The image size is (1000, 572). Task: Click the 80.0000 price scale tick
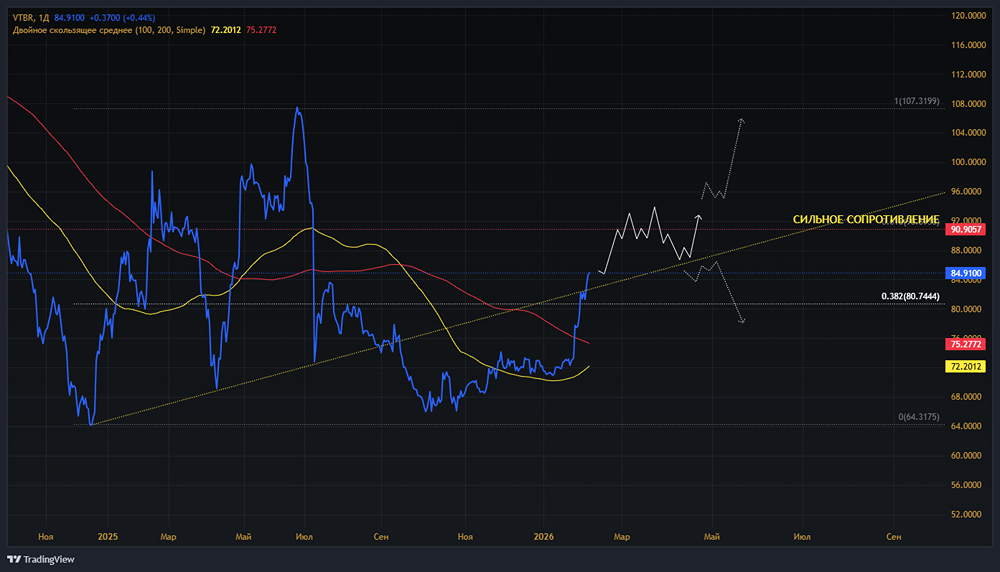tap(968, 309)
